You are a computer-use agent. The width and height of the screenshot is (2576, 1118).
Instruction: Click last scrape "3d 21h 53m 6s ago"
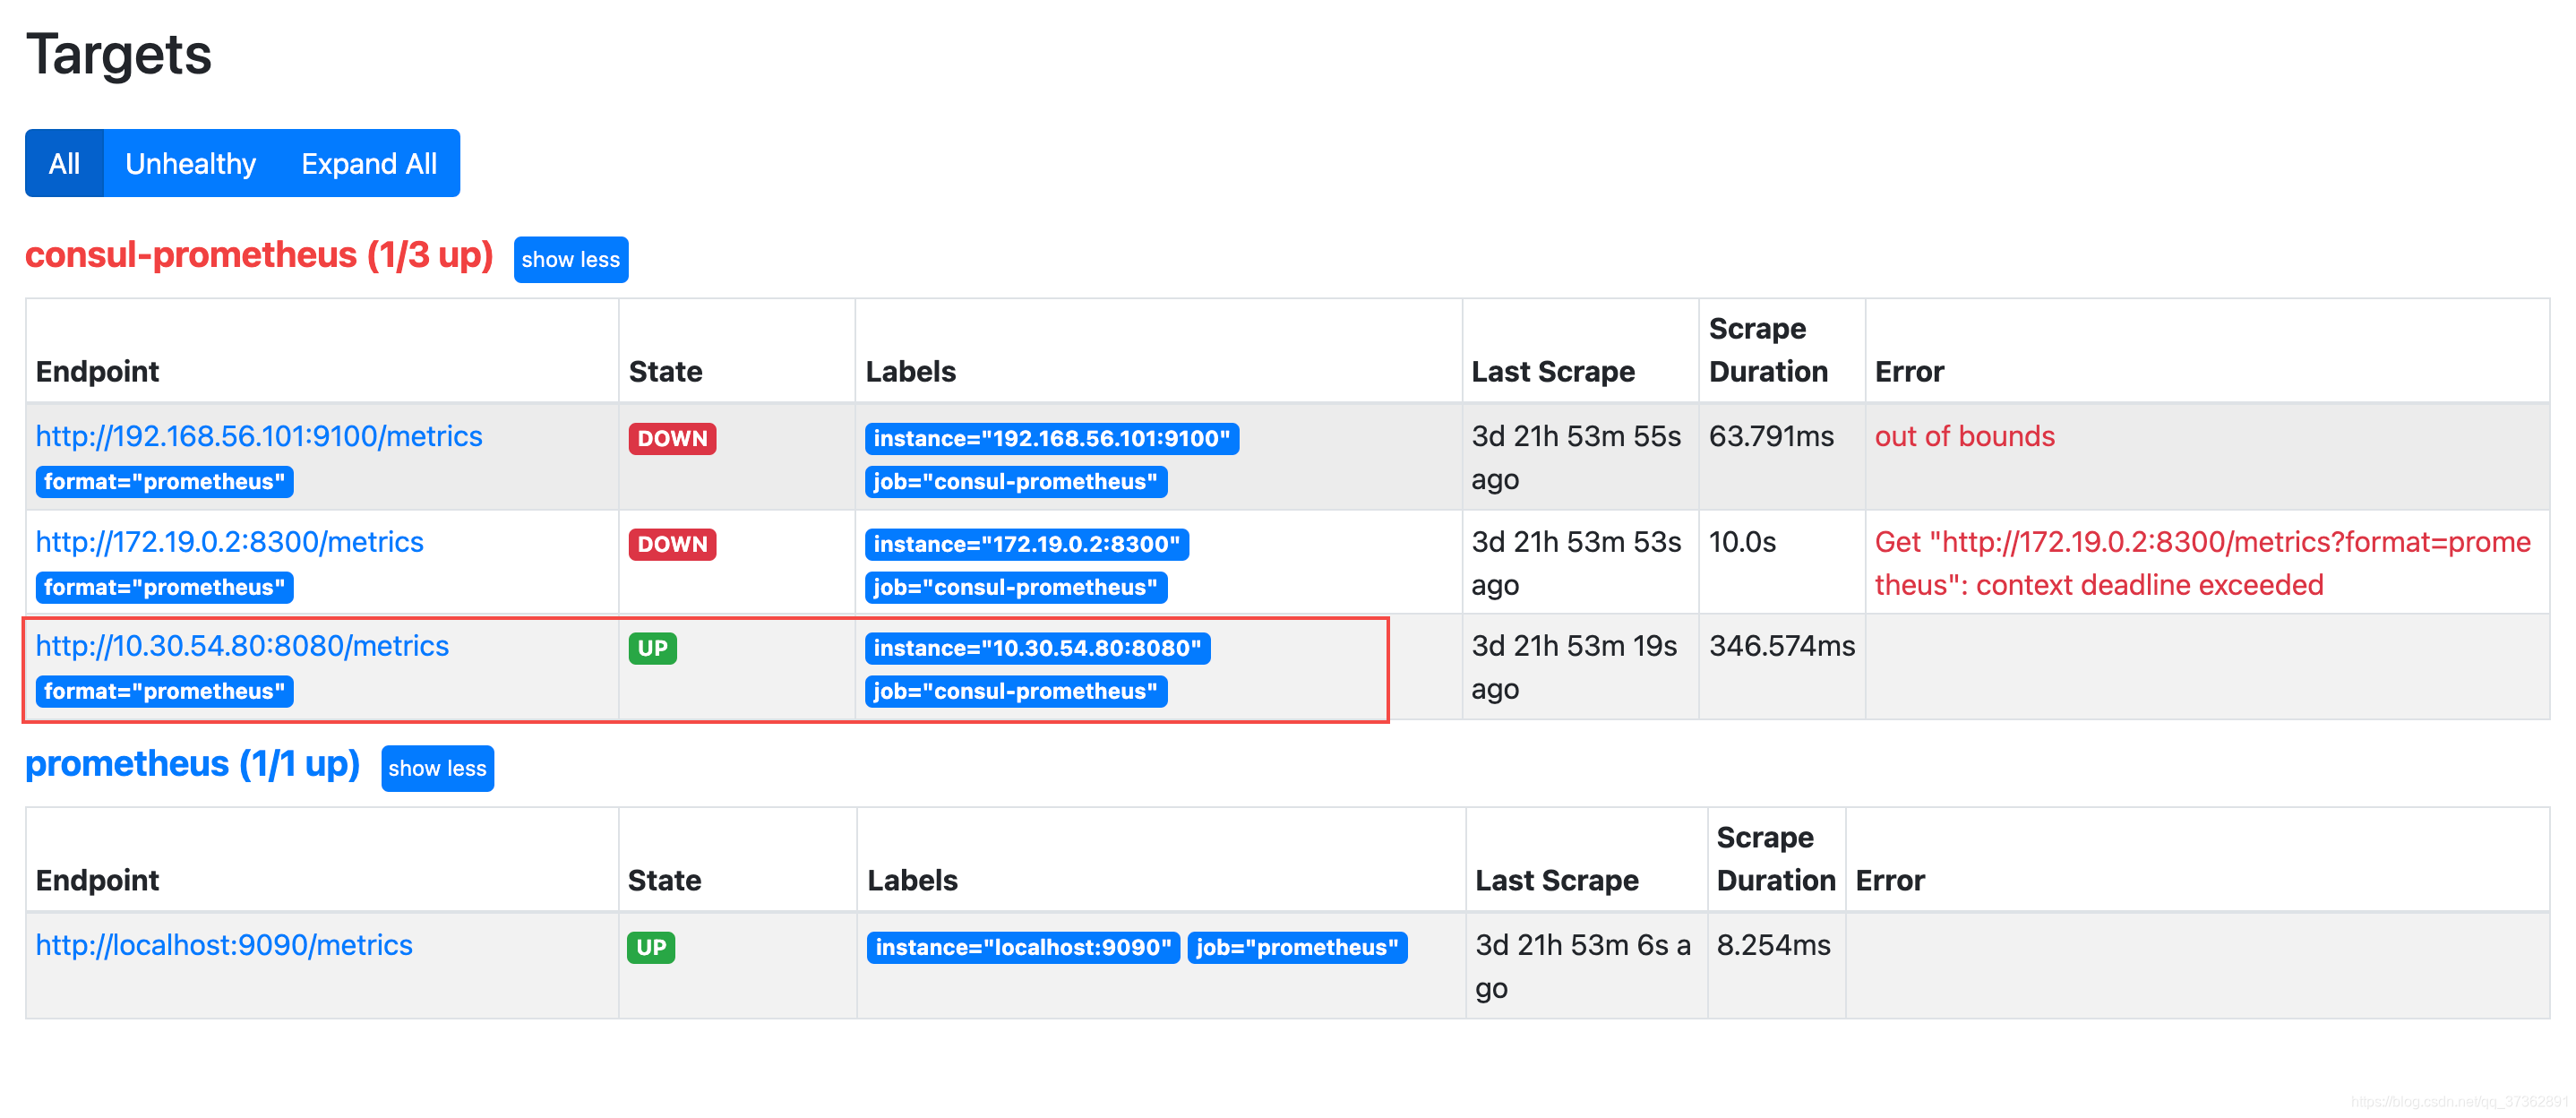[x=1583, y=966]
